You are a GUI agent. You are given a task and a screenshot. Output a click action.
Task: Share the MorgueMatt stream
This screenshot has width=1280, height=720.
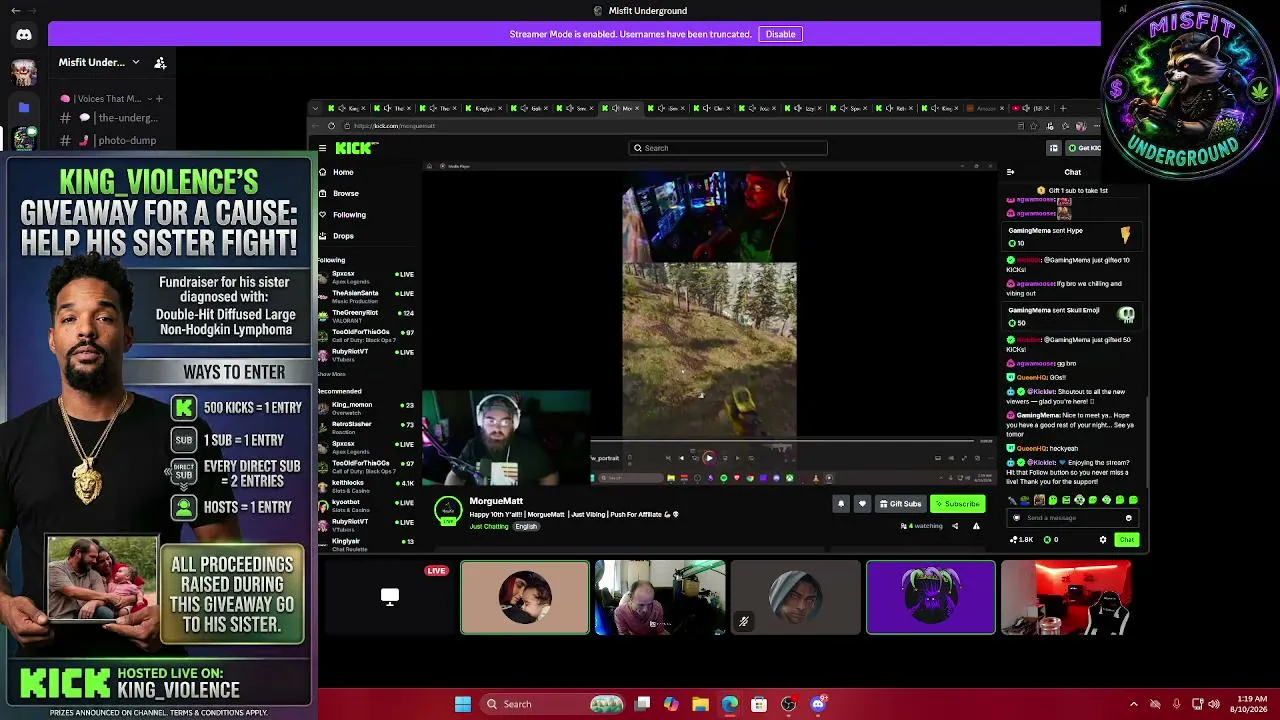(x=954, y=526)
